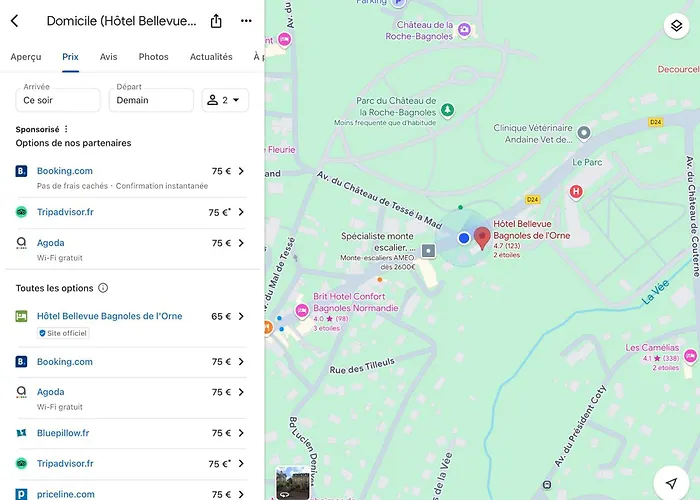Switch to the Photos tab
700x500 pixels.
[x=154, y=57]
